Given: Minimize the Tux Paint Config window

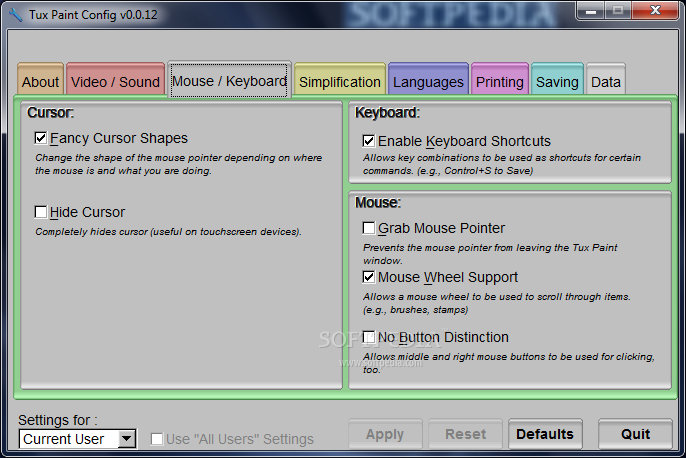Looking at the screenshot, I should [x=591, y=10].
